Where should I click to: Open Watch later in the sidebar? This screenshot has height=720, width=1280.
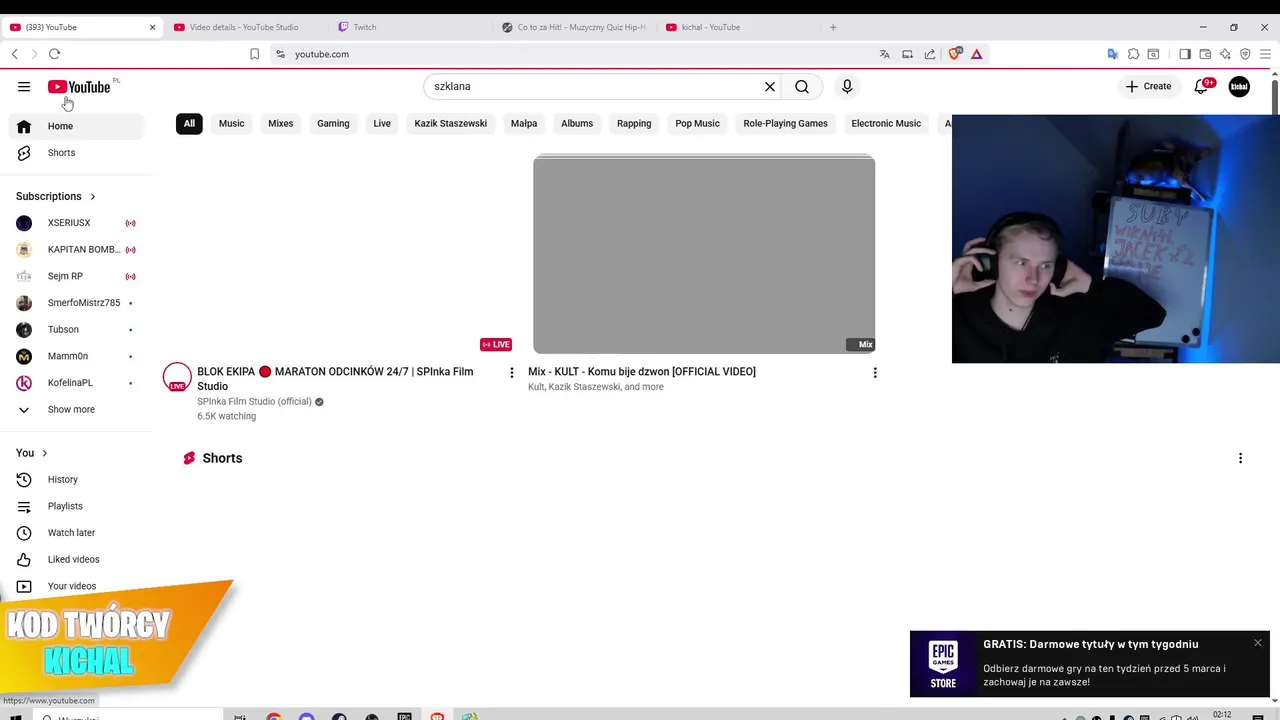pyautogui.click(x=76, y=533)
